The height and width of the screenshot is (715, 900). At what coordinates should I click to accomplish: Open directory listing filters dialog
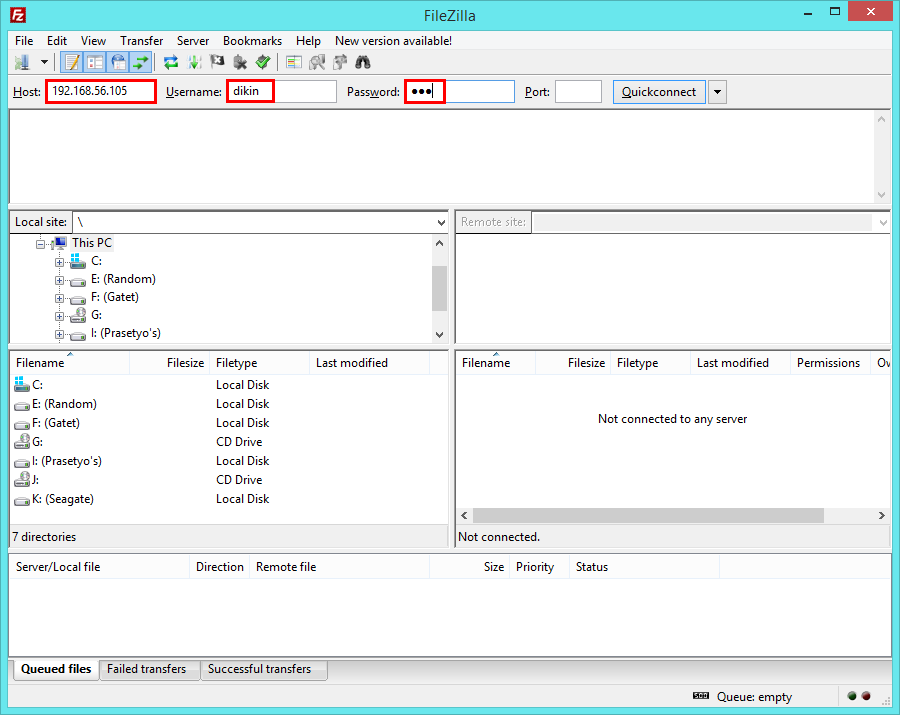pyautogui.click(x=294, y=62)
